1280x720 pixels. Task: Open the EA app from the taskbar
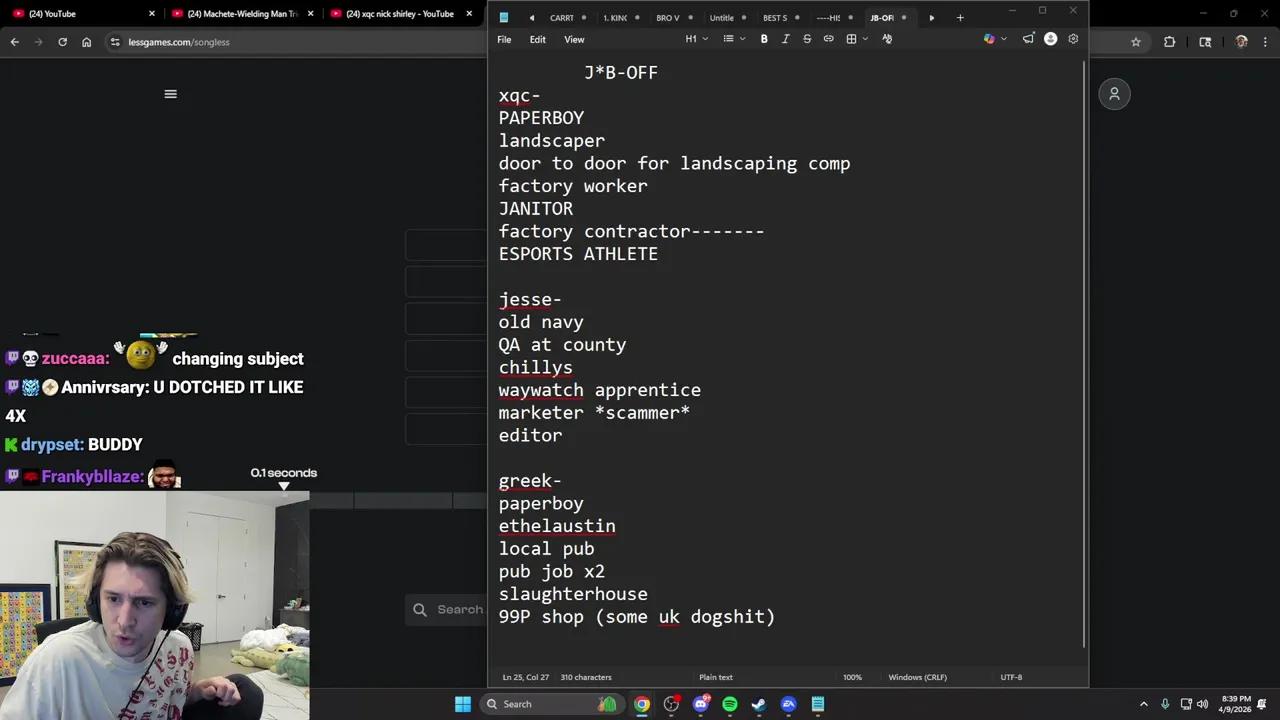click(x=789, y=704)
